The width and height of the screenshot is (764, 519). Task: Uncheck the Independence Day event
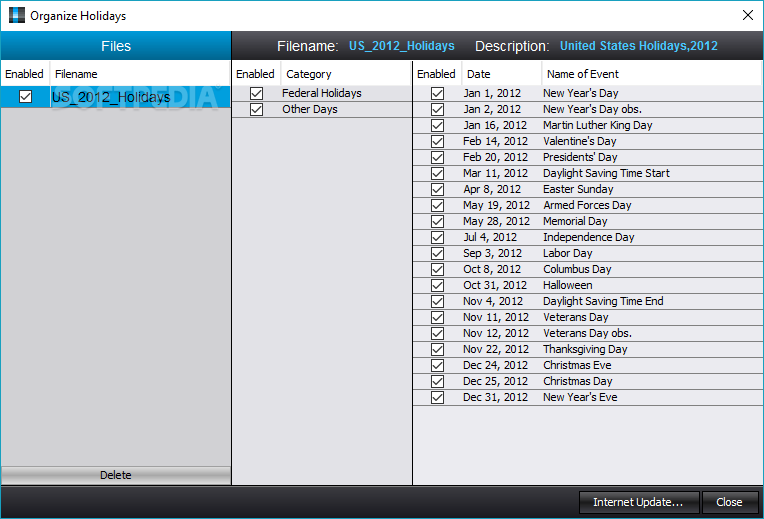coord(438,237)
